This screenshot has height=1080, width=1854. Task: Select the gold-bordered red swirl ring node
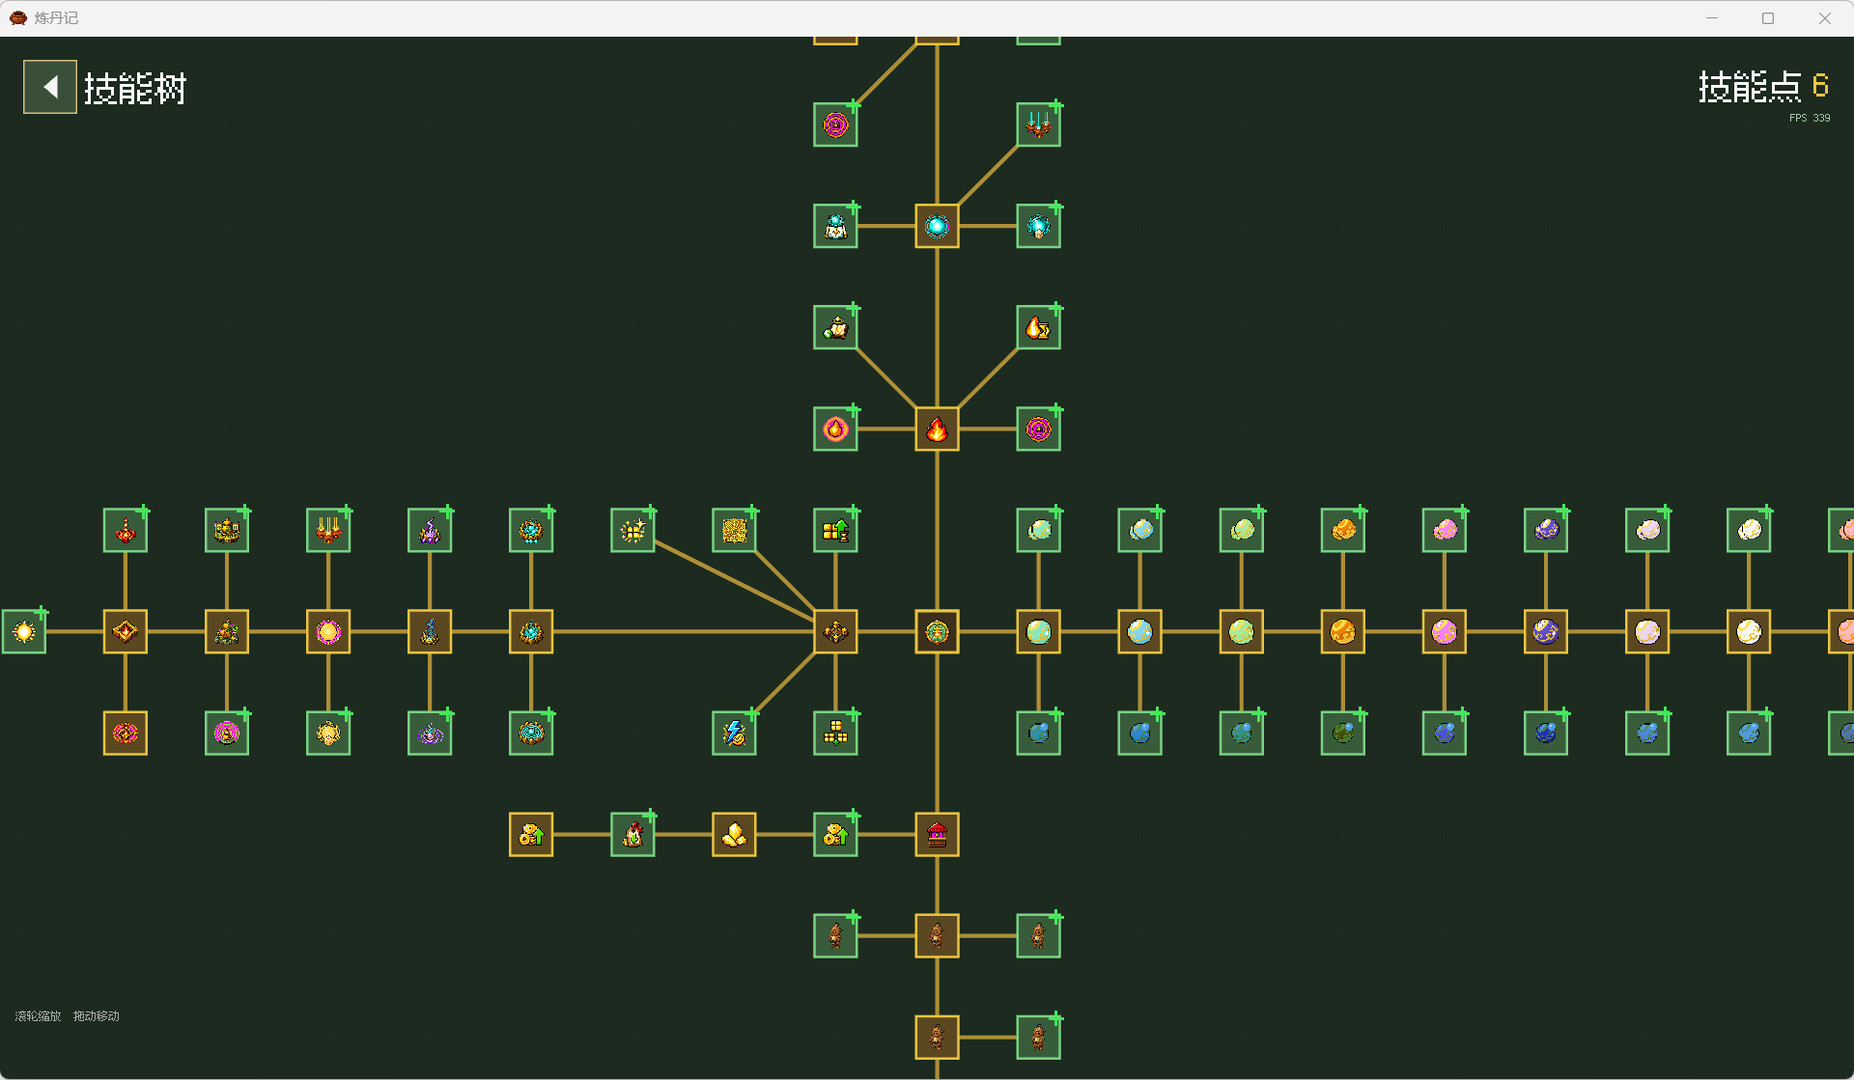pos(125,733)
